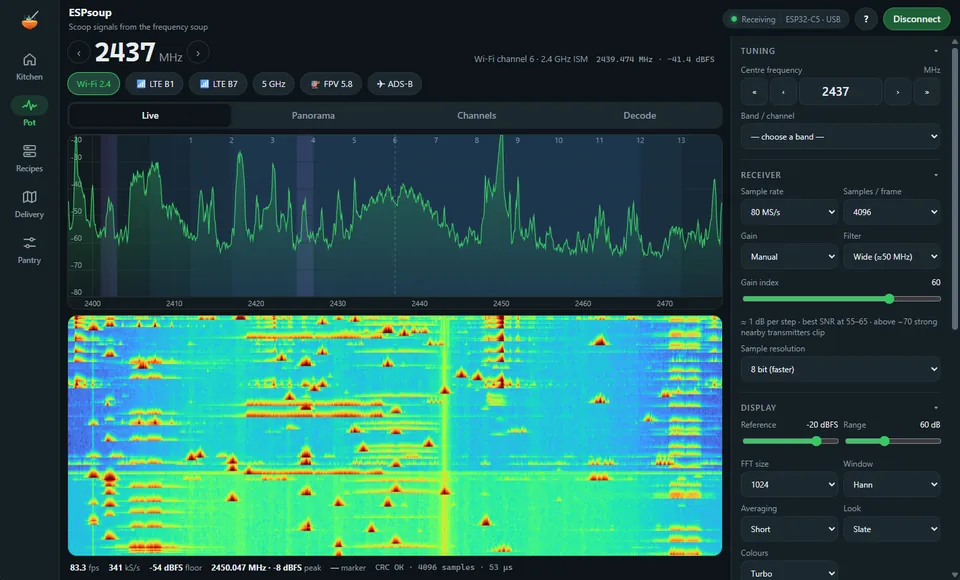Jump centre frequency far up with double-right arrow
This screenshot has width=960, height=580.
[927, 91]
